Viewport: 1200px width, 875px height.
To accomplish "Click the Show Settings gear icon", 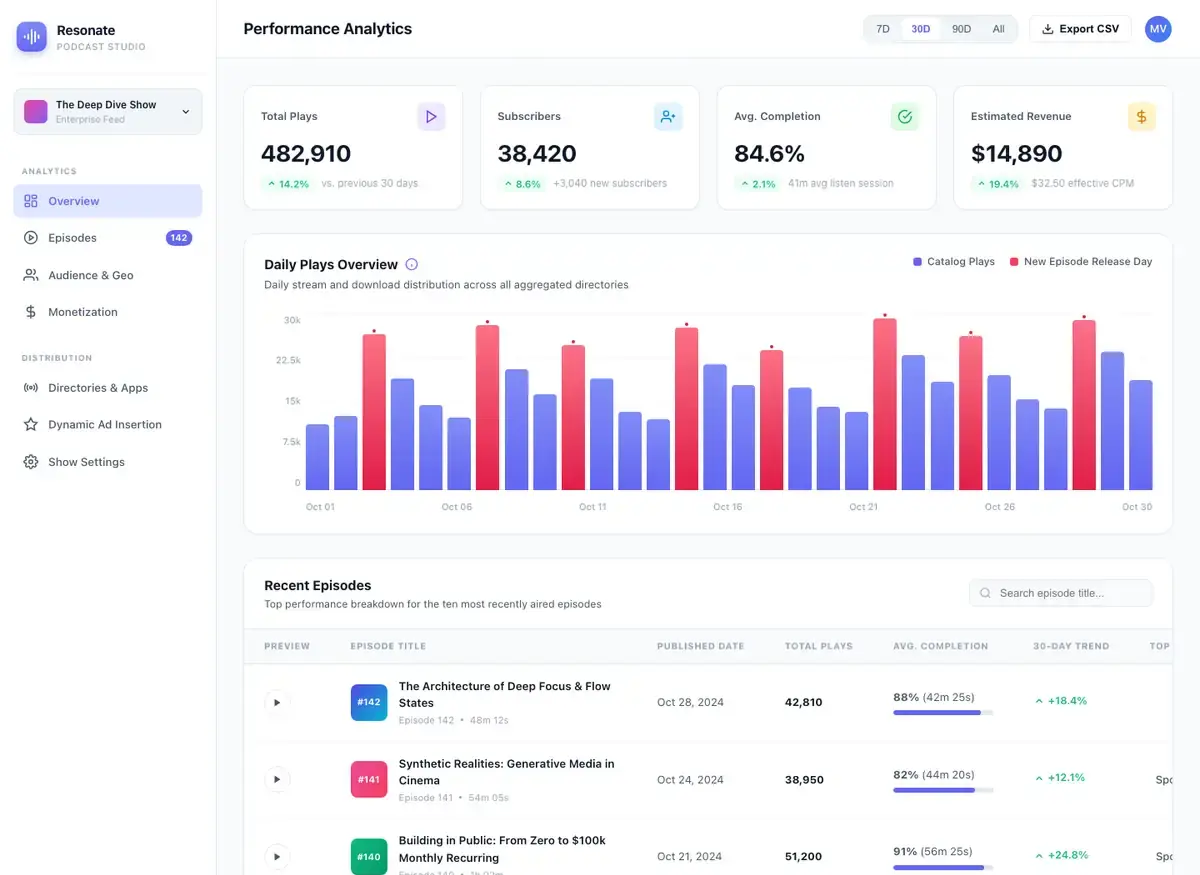I will point(31,462).
